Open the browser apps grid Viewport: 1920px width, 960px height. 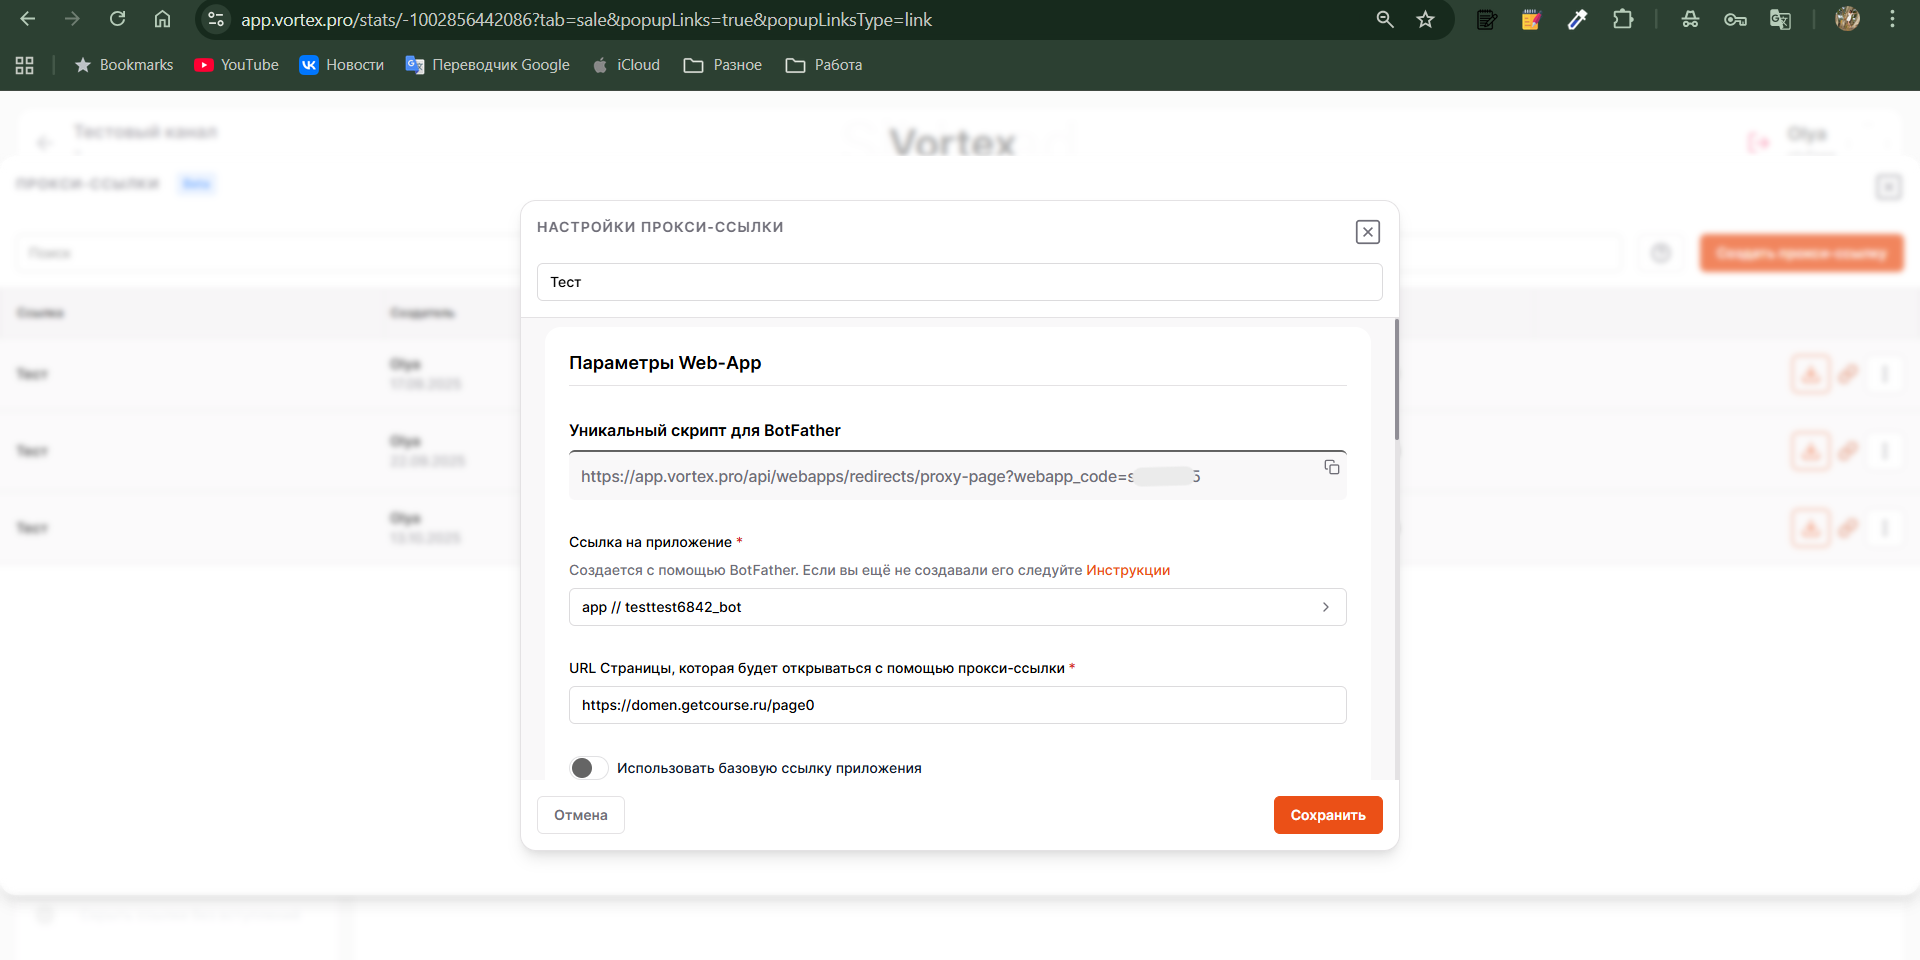click(x=25, y=65)
